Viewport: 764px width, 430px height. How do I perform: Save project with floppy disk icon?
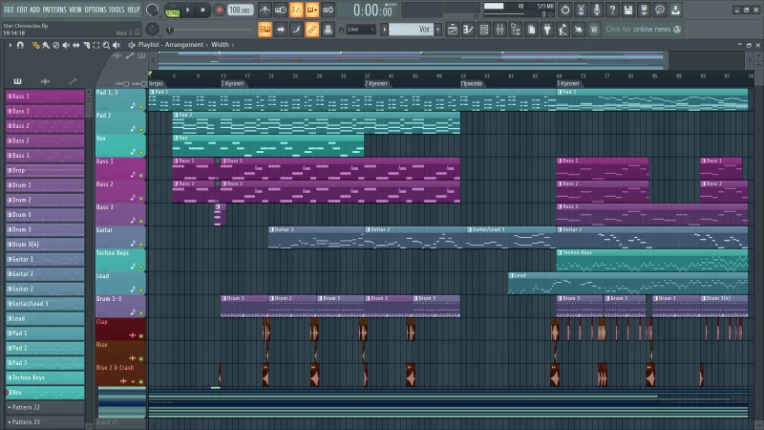coord(628,10)
